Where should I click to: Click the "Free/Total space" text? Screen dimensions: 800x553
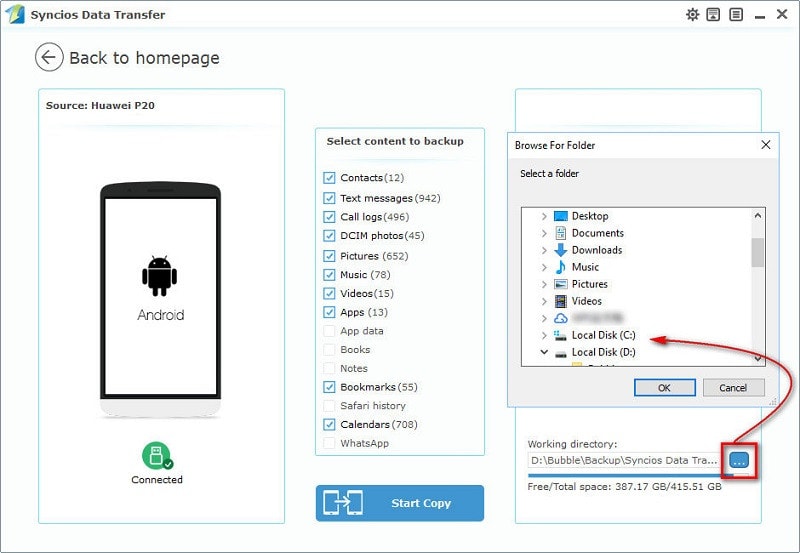(624, 487)
